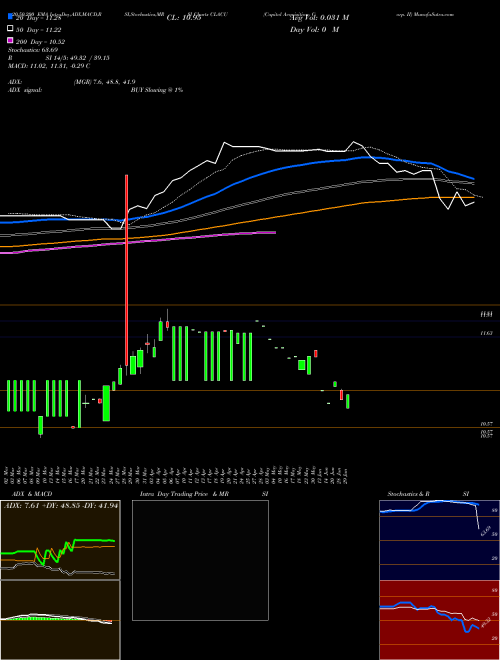Click the Avg Vol: 0.031 M label
The image size is (500, 660).
(319, 18)
